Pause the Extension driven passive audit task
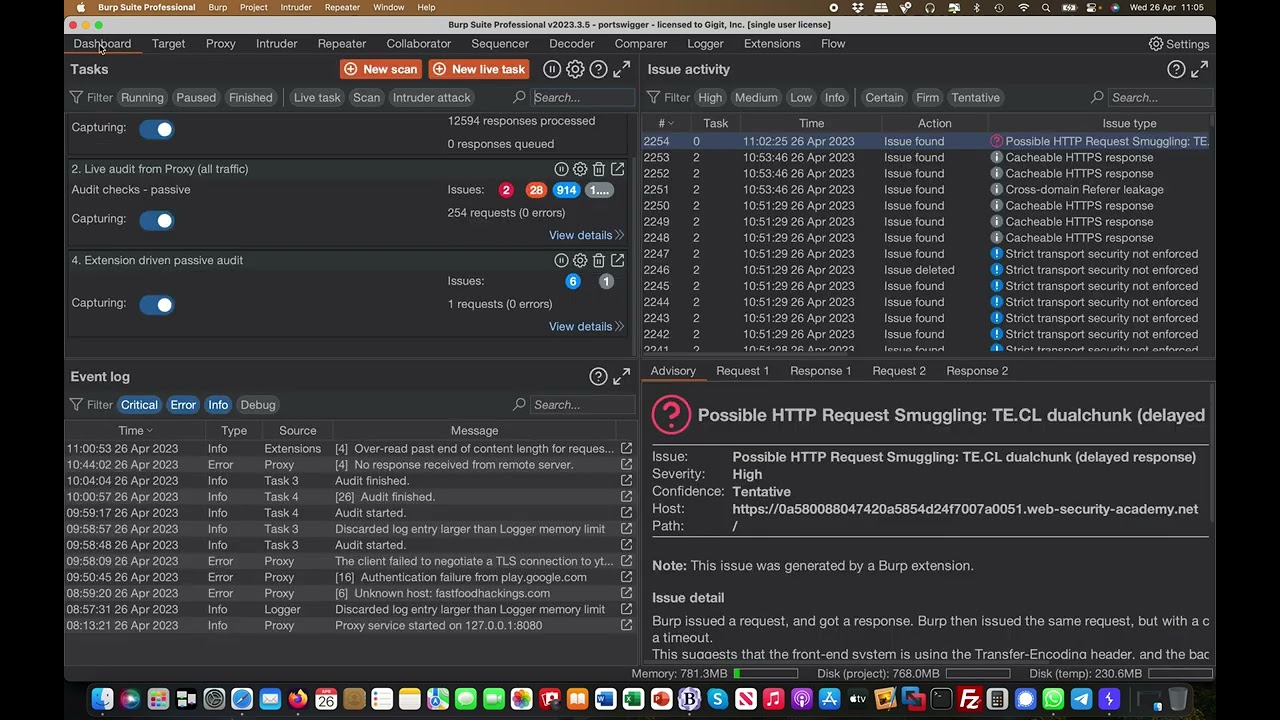The width and height of the screenshot is (1280, 720). tap(561, 260)
